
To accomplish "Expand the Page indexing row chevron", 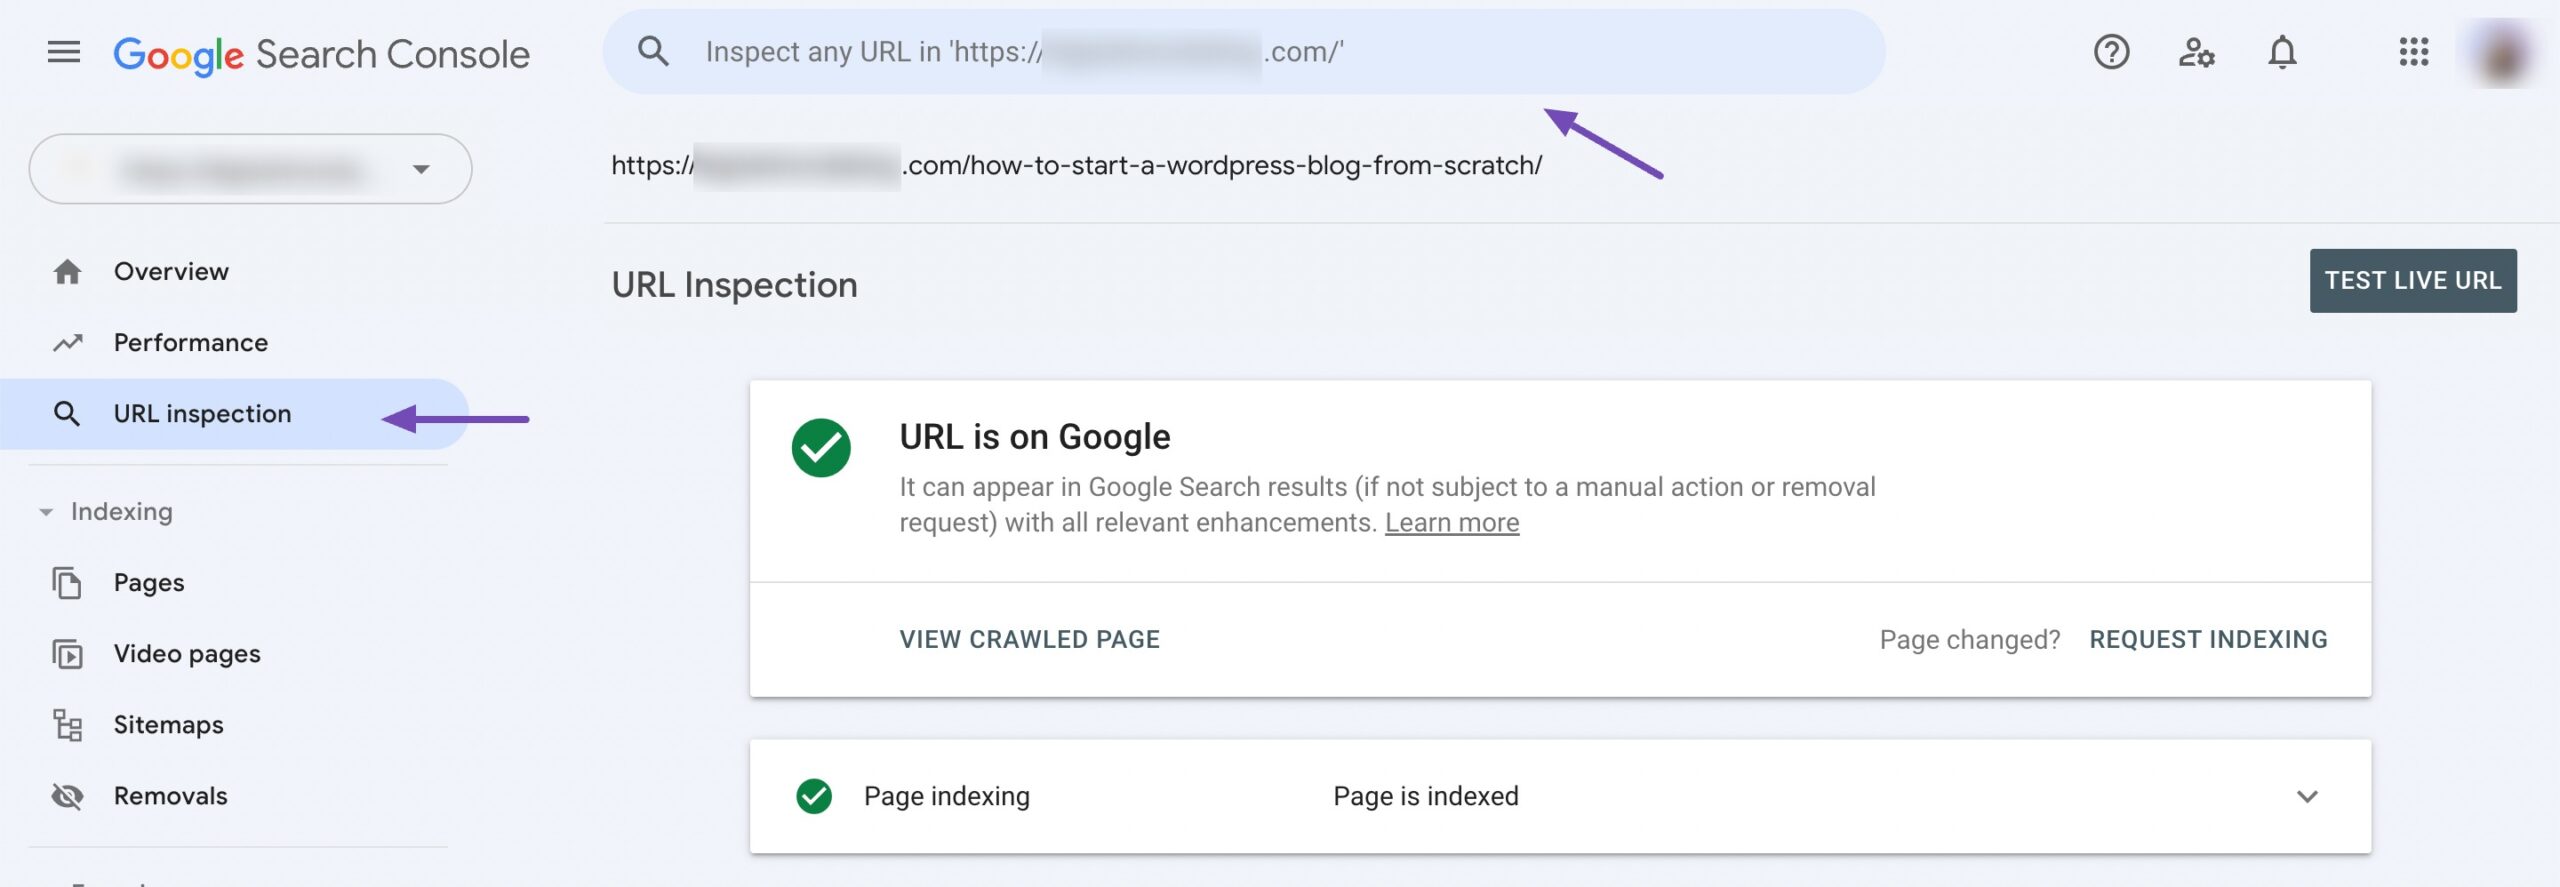I will [x=2307, y=797].
